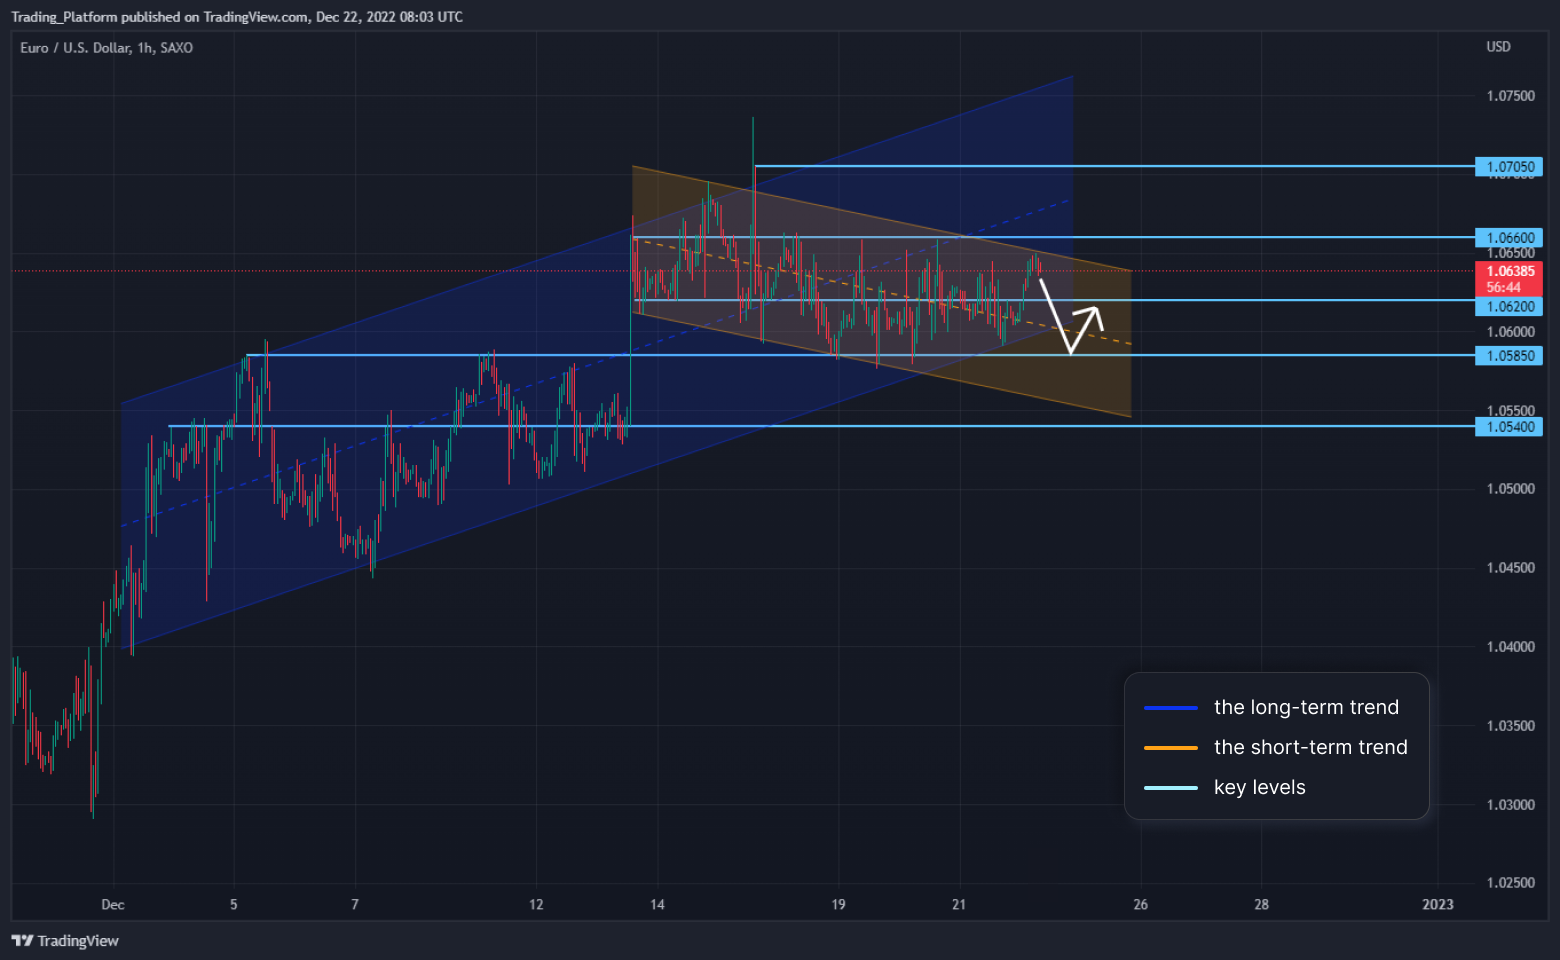Click the blue legend line swatch
1560x960 pixels.
pos(1171,708)
